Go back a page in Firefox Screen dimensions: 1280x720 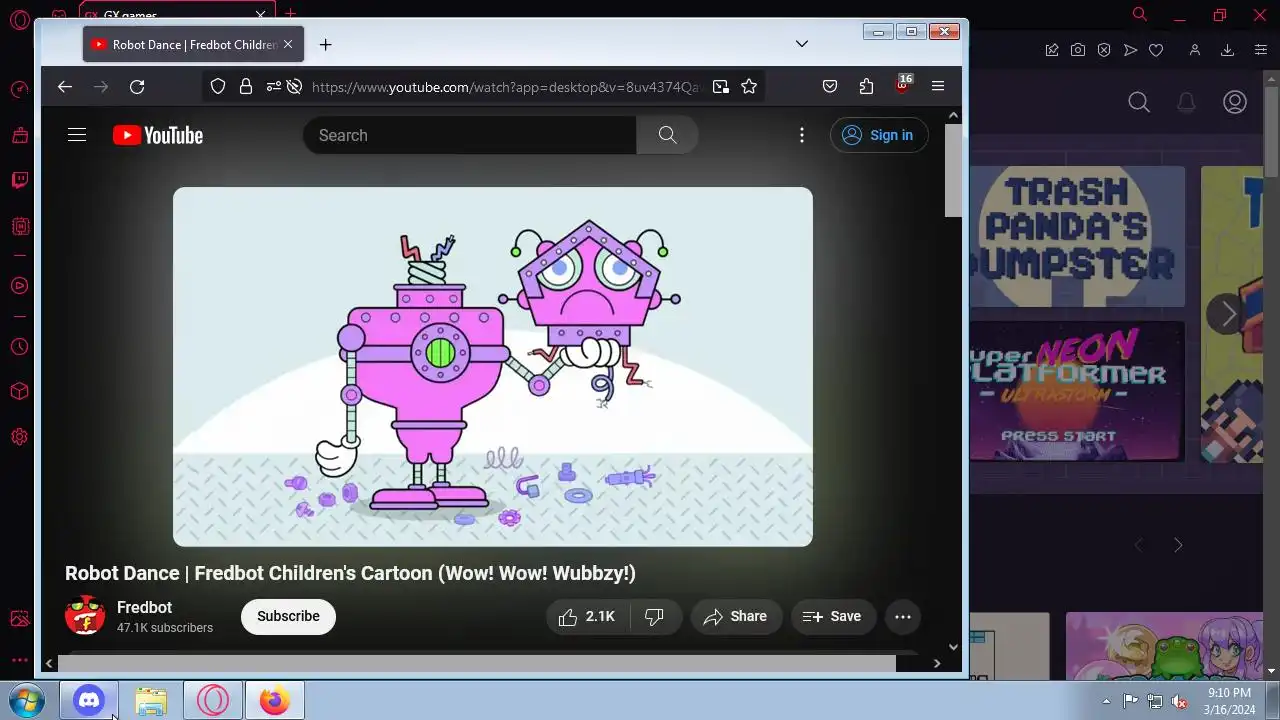point(65,87)
